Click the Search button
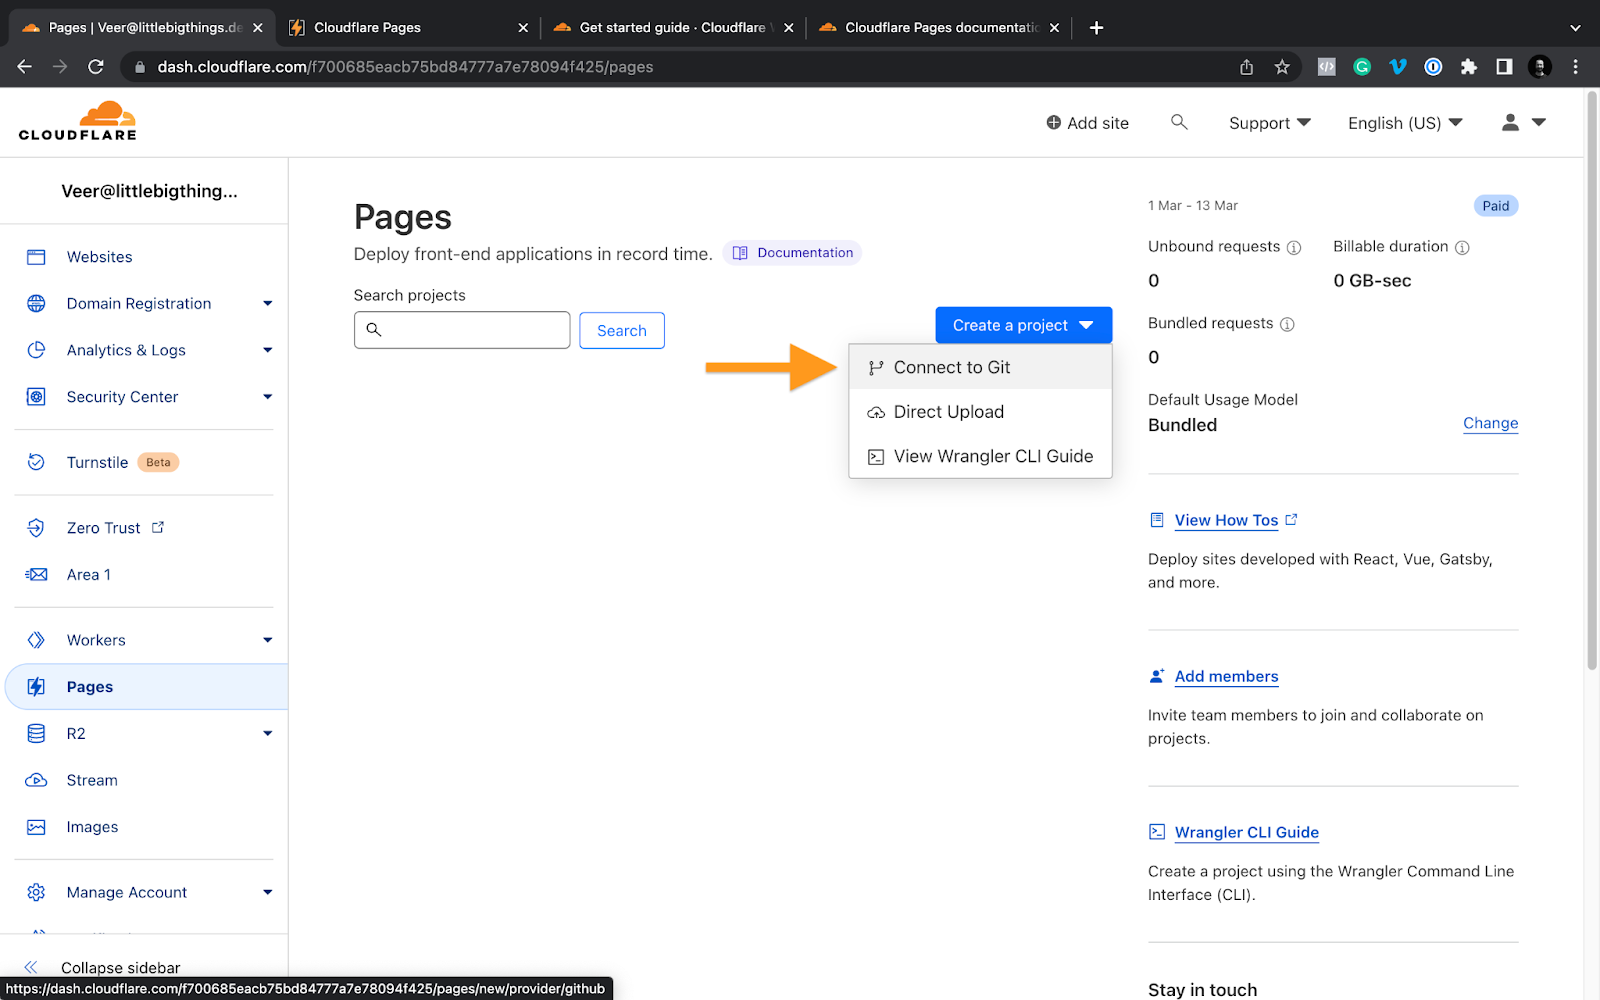Screen dimensions: 1600x1000 [622, 330]
